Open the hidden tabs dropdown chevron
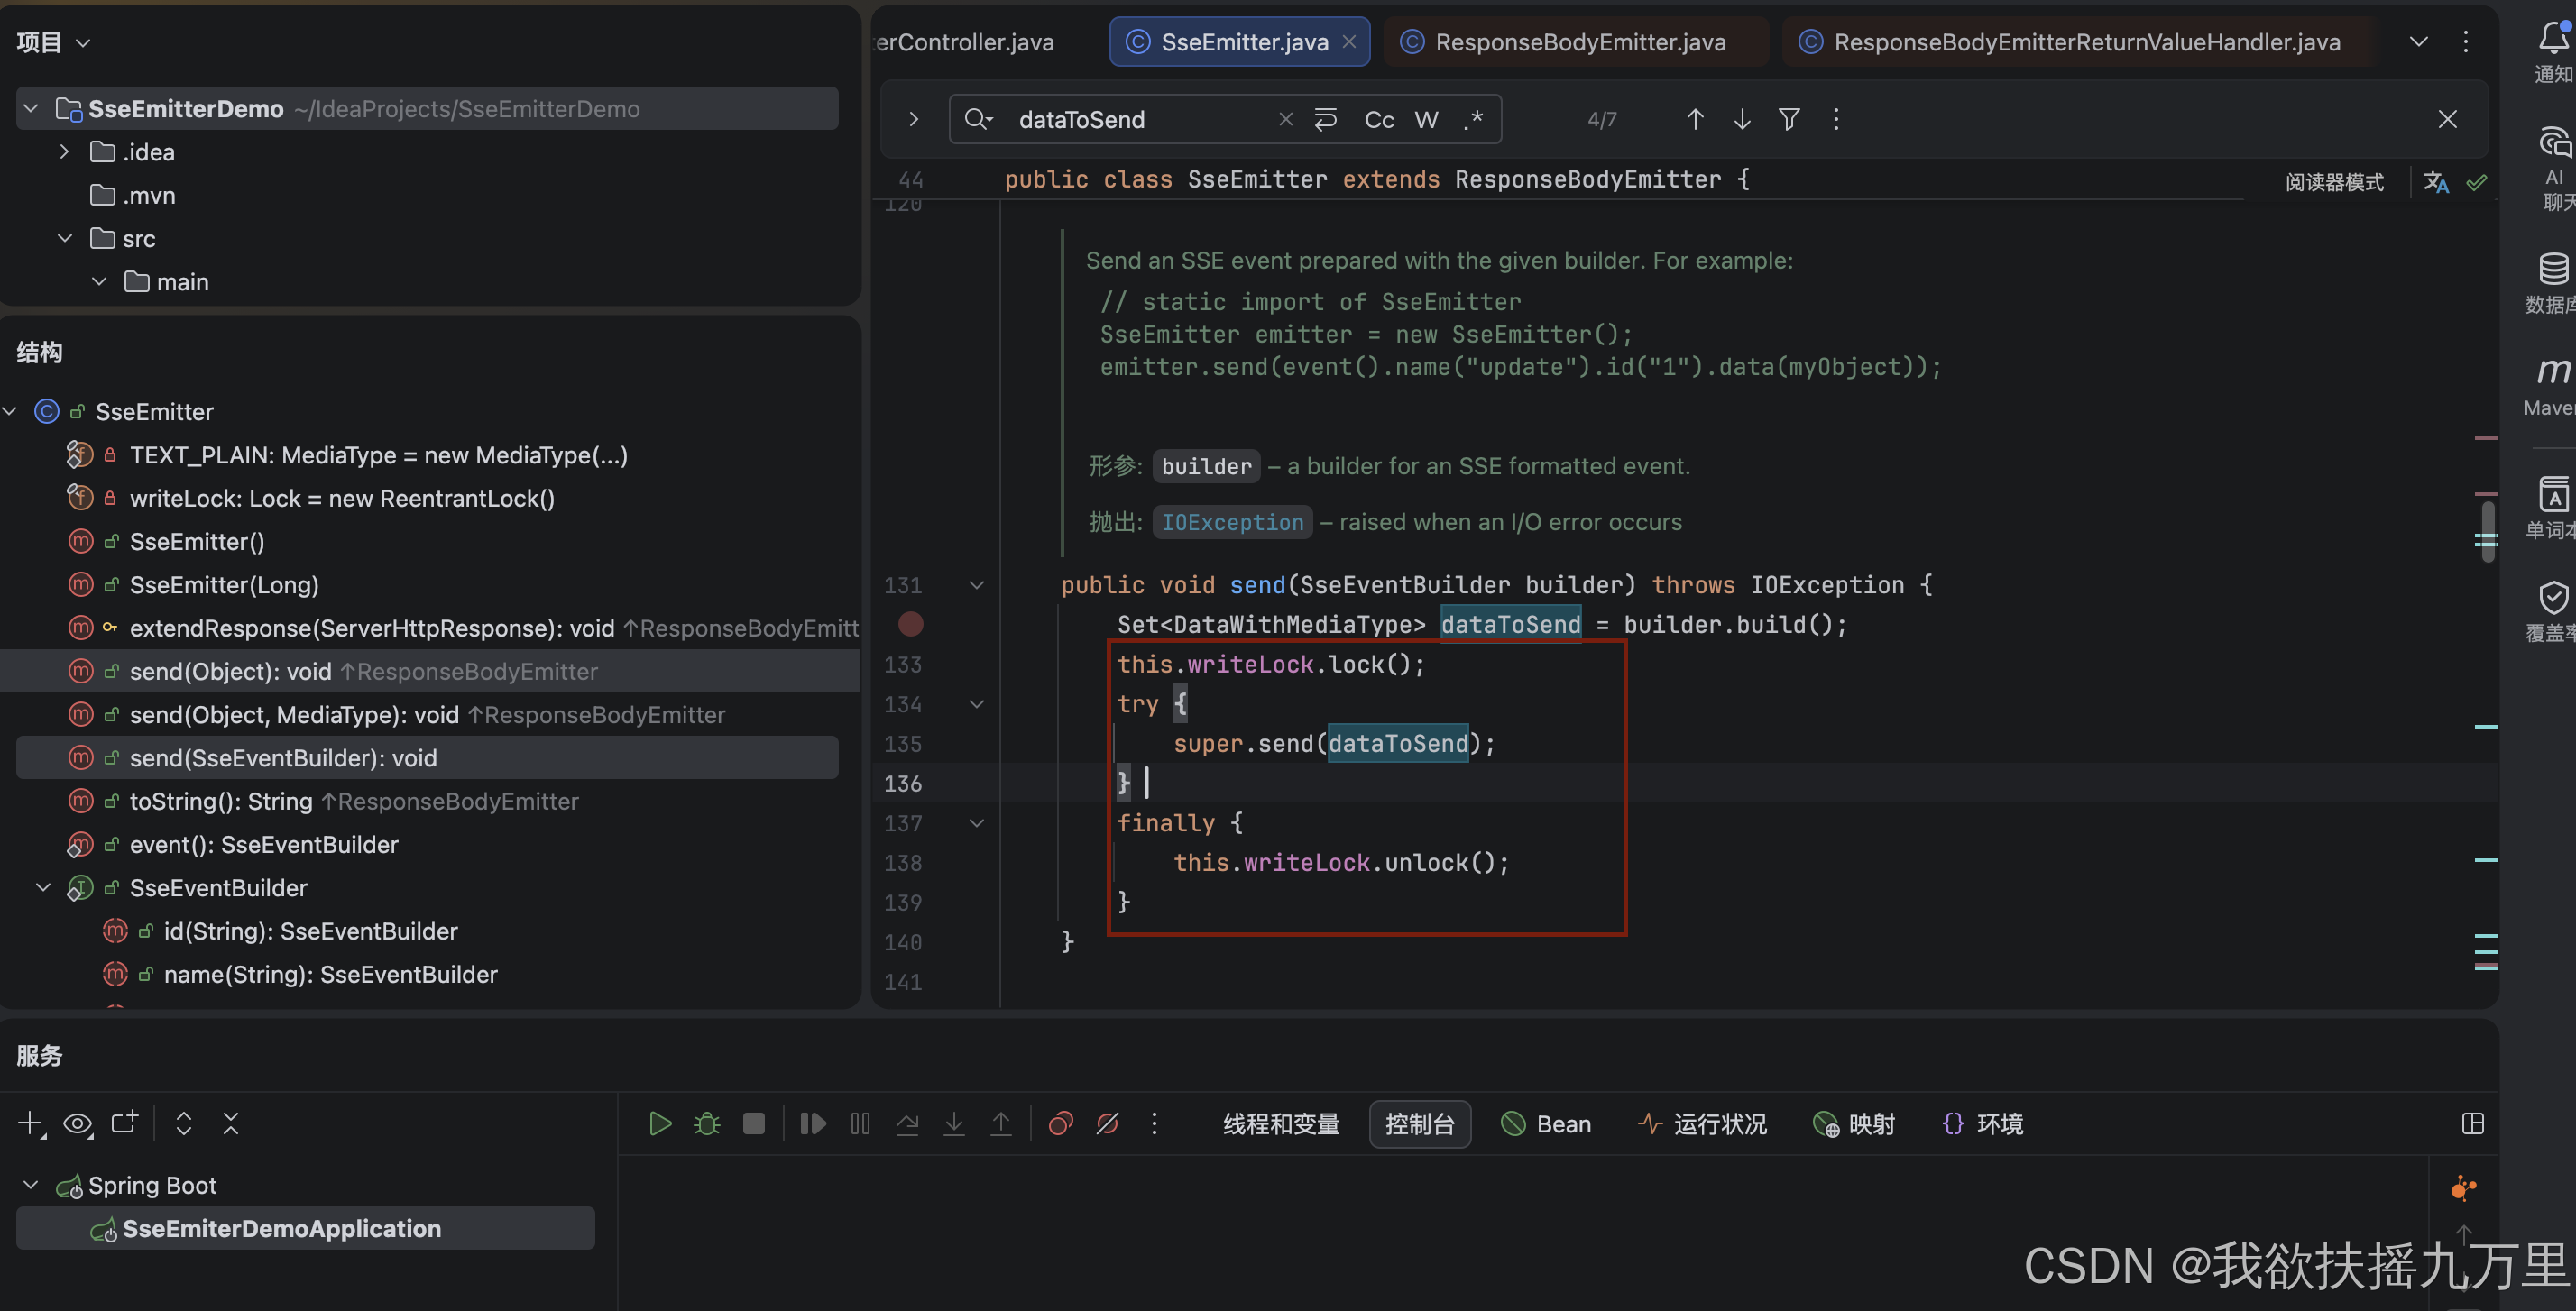The width and height of the screenshot is (2576, 1311). (2418, 42)
